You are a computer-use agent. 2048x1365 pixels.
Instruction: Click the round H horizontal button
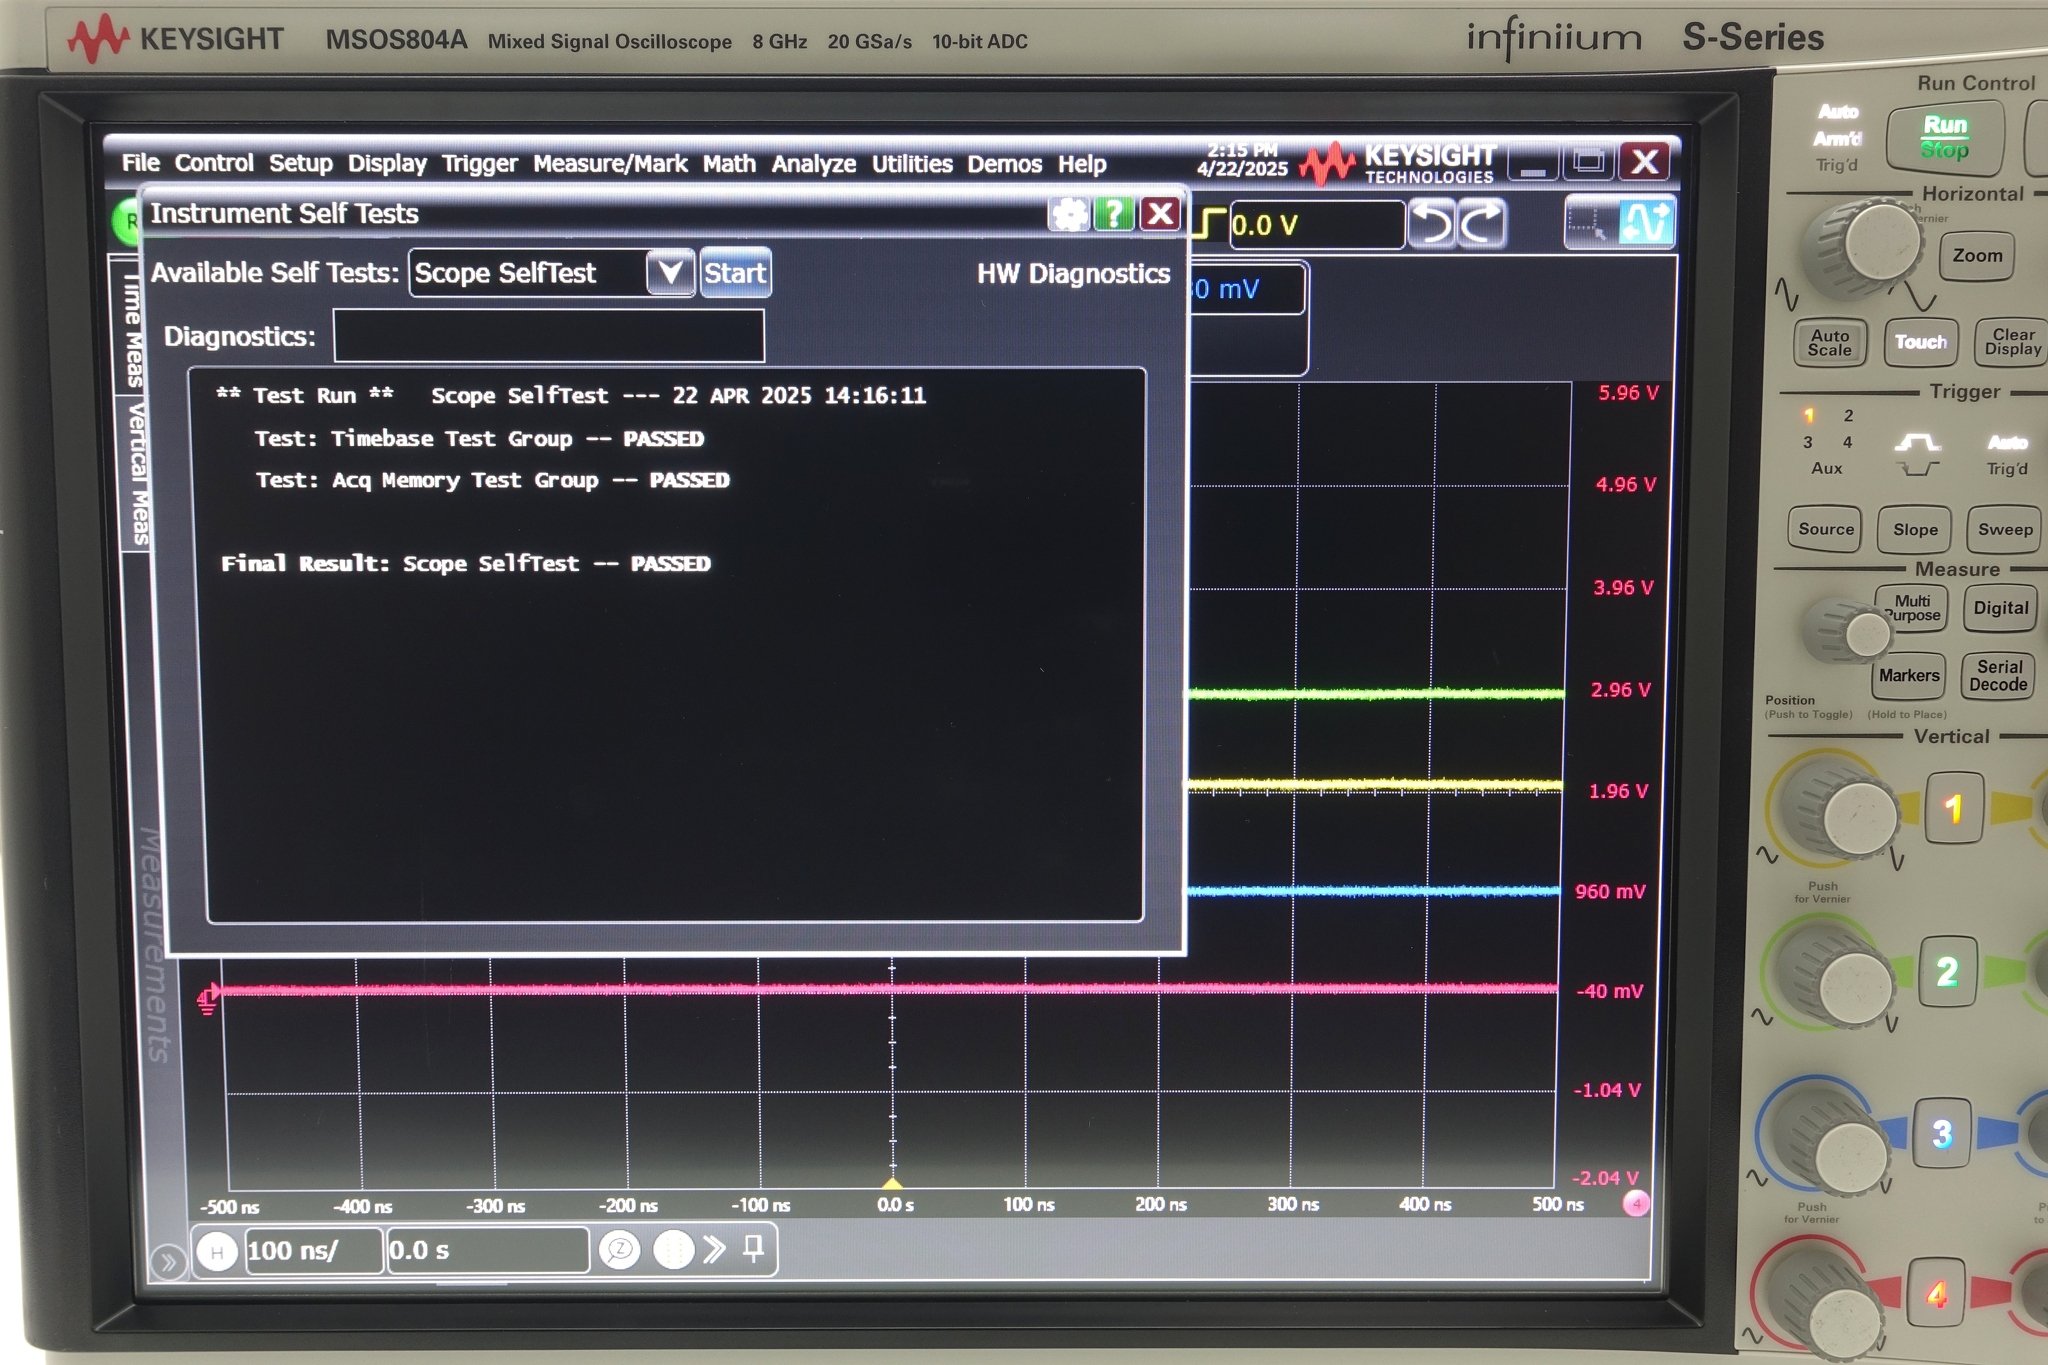tap(216, 1251)
